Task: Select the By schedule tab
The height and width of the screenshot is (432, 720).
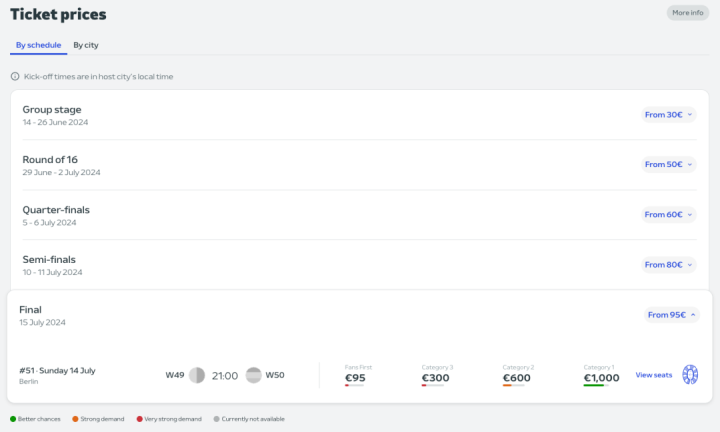Action: tap(39, 45)
